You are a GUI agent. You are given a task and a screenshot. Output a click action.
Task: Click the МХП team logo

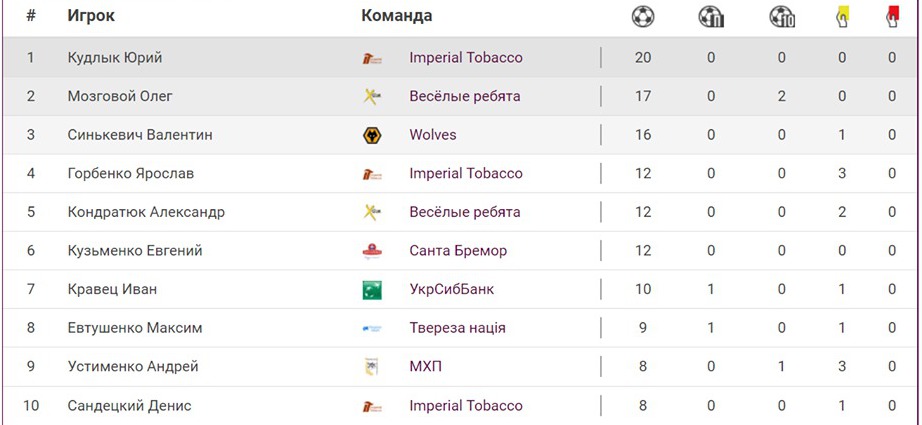(x=372, y=367)
